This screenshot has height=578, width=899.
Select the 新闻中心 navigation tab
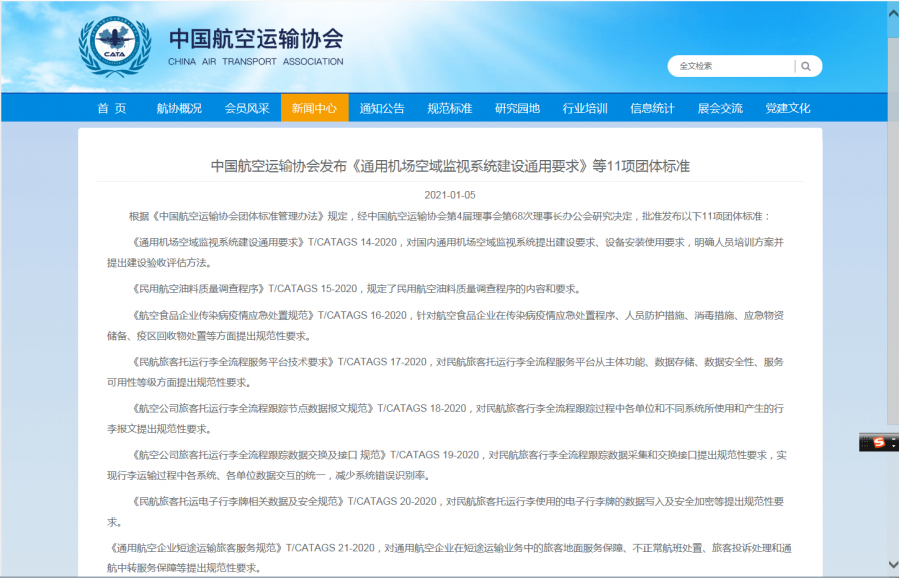click(x=313, y=107)
